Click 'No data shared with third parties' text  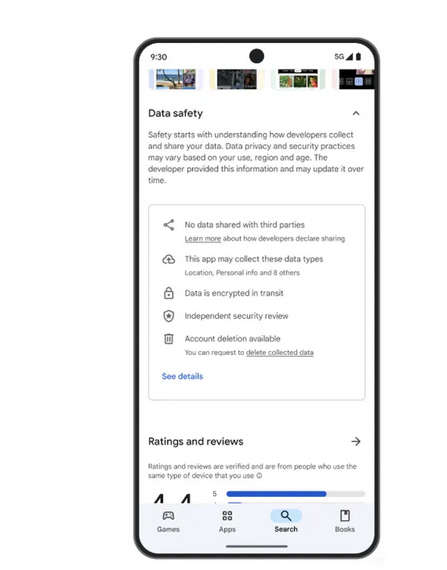click(x=245, y=225)
